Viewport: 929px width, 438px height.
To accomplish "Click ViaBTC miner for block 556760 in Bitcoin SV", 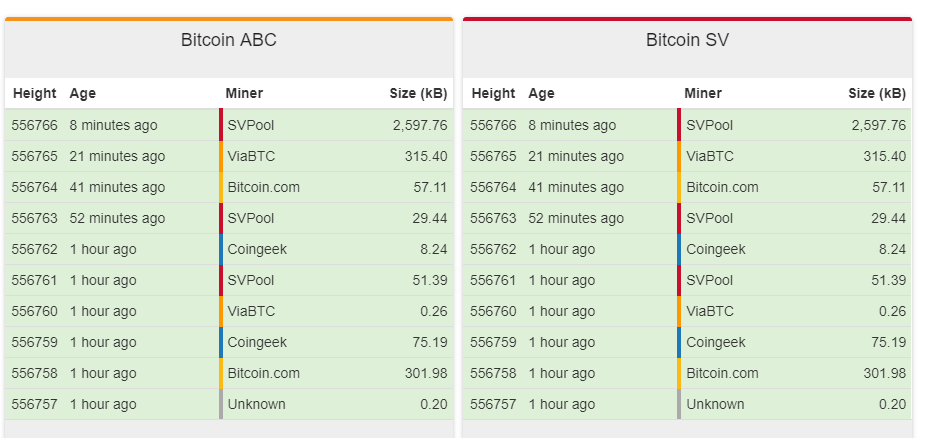I will point(710,312).
